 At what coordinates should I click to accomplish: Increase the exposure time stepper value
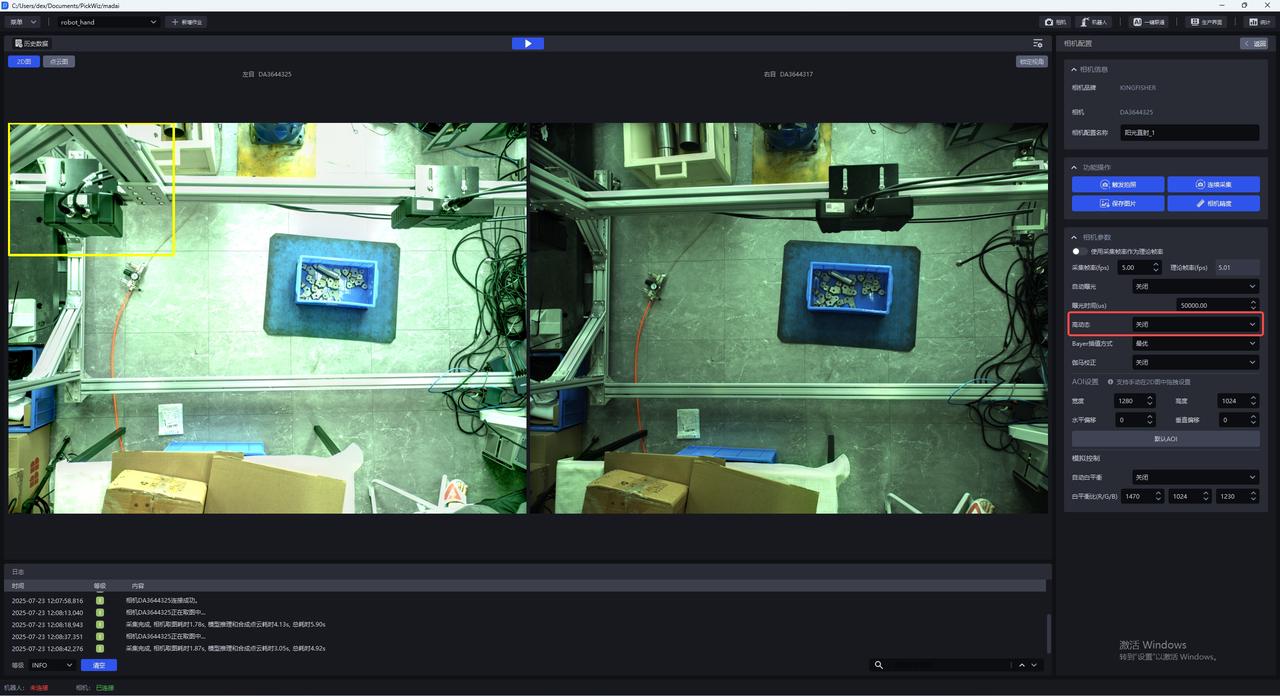click(x=1254, y=302)
